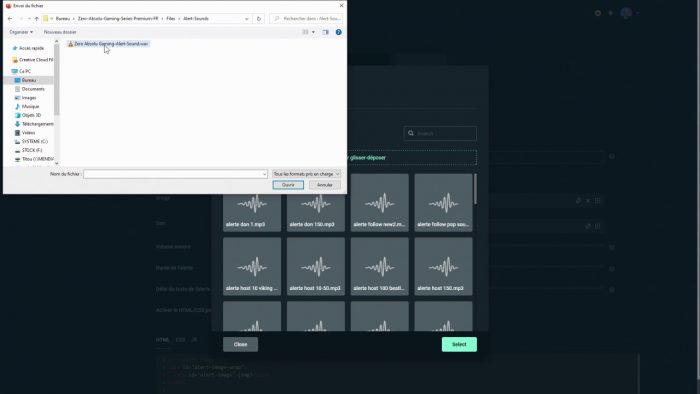Open the file dialog help

click(338, 32)
